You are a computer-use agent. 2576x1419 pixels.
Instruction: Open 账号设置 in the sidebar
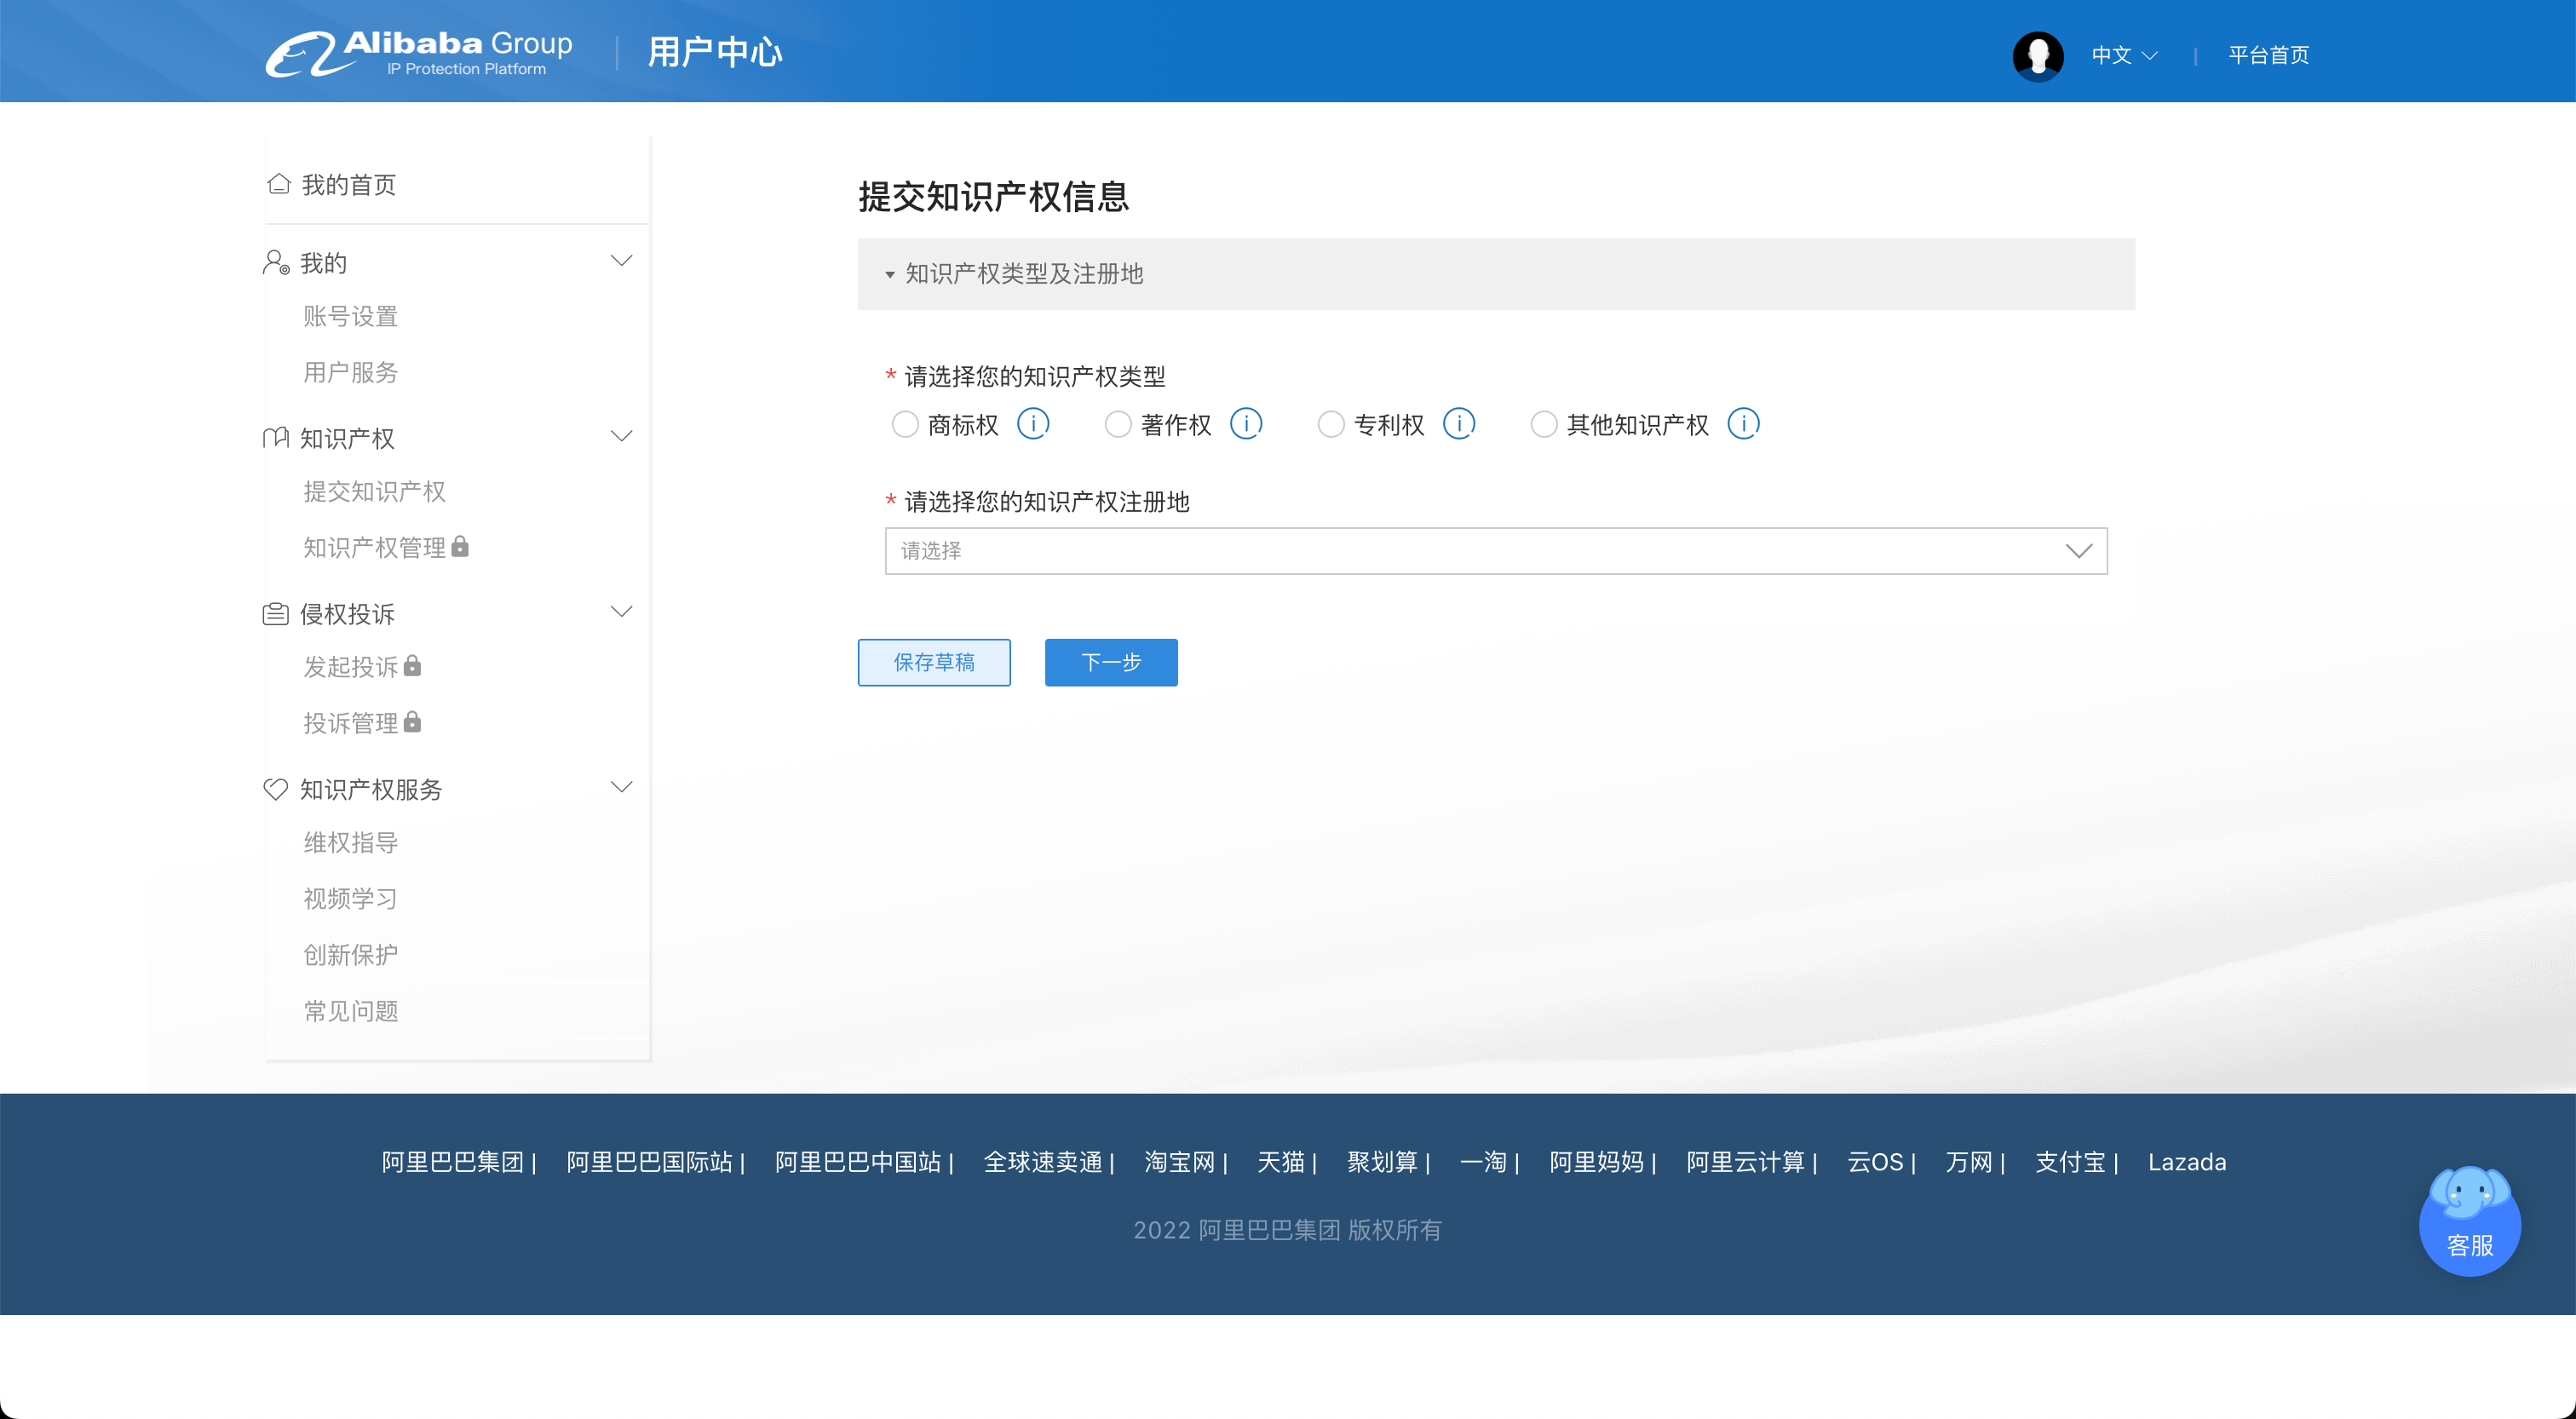350,316
